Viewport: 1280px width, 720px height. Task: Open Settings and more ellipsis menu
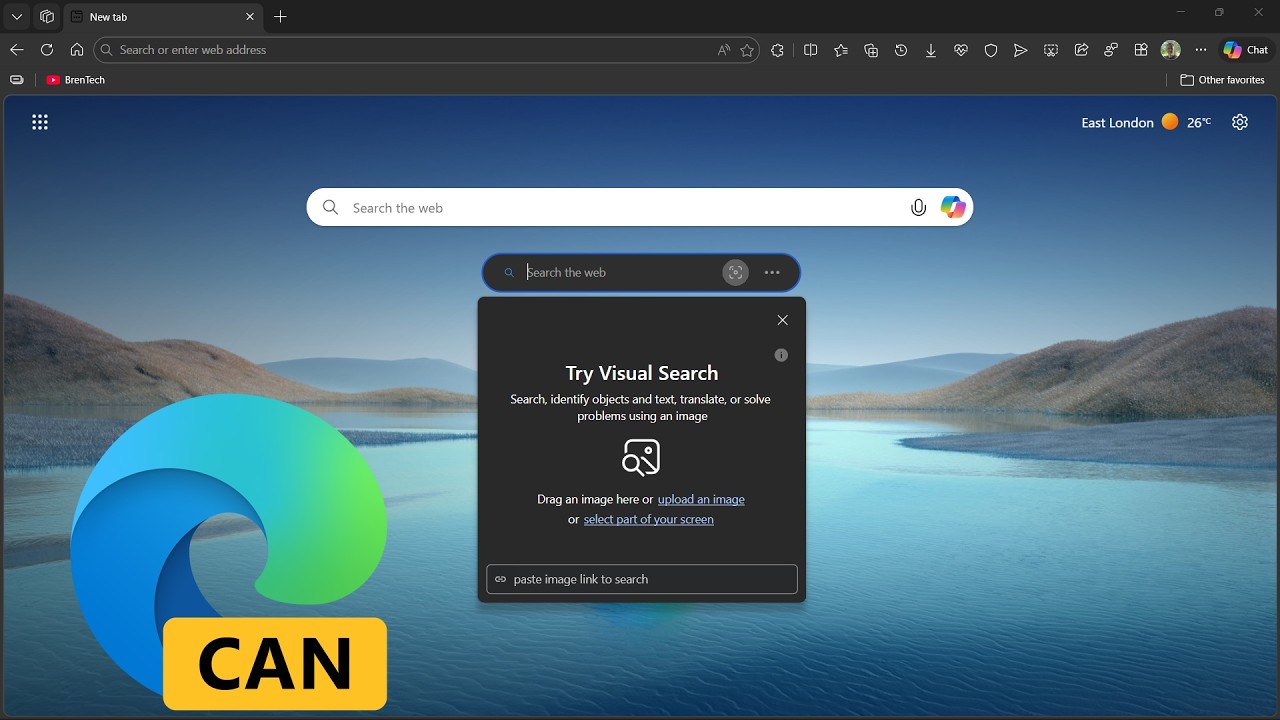click(1201, 50)
